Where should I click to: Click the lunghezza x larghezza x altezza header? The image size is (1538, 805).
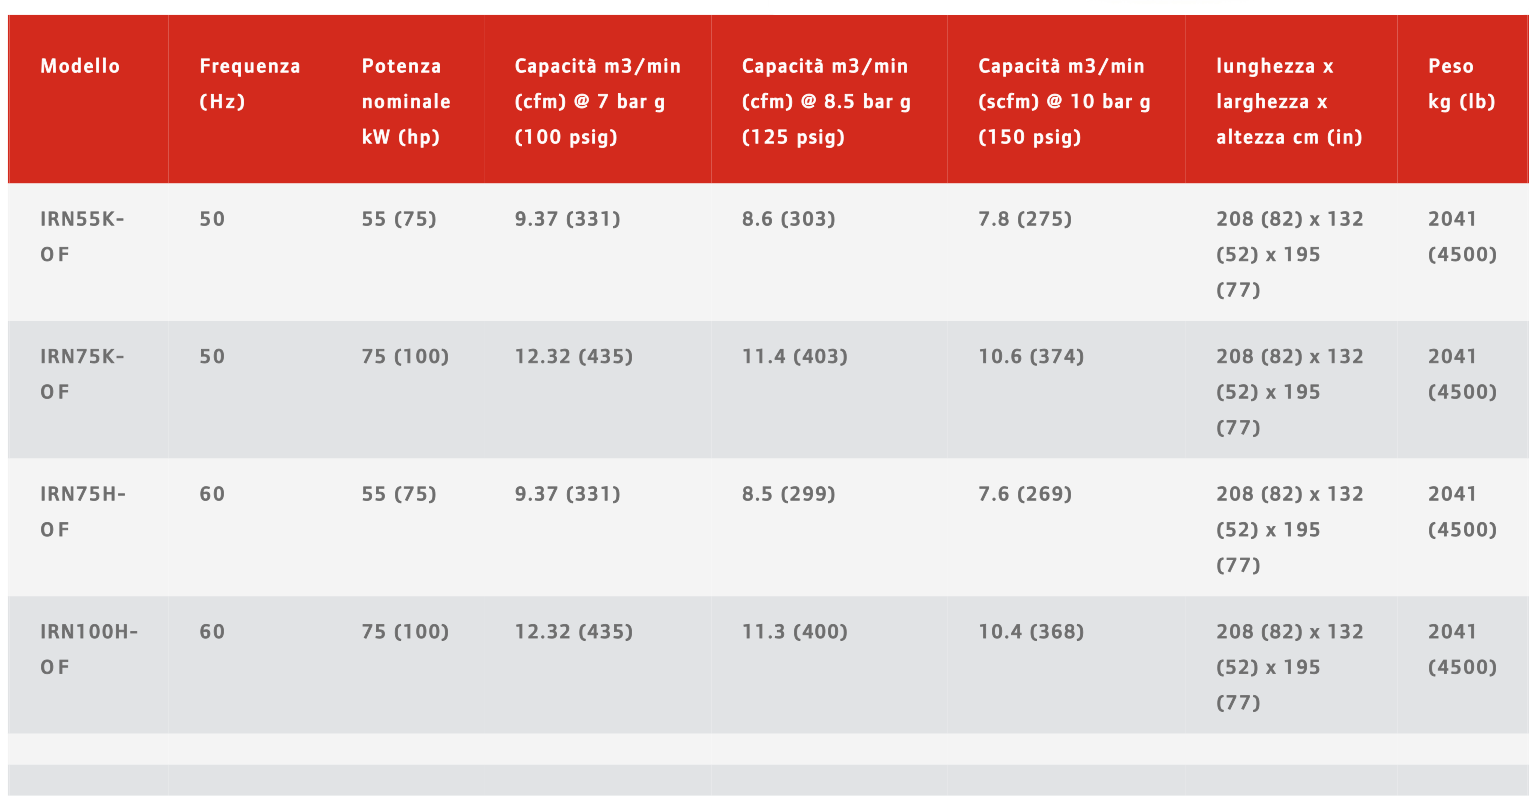(1288, 101)
